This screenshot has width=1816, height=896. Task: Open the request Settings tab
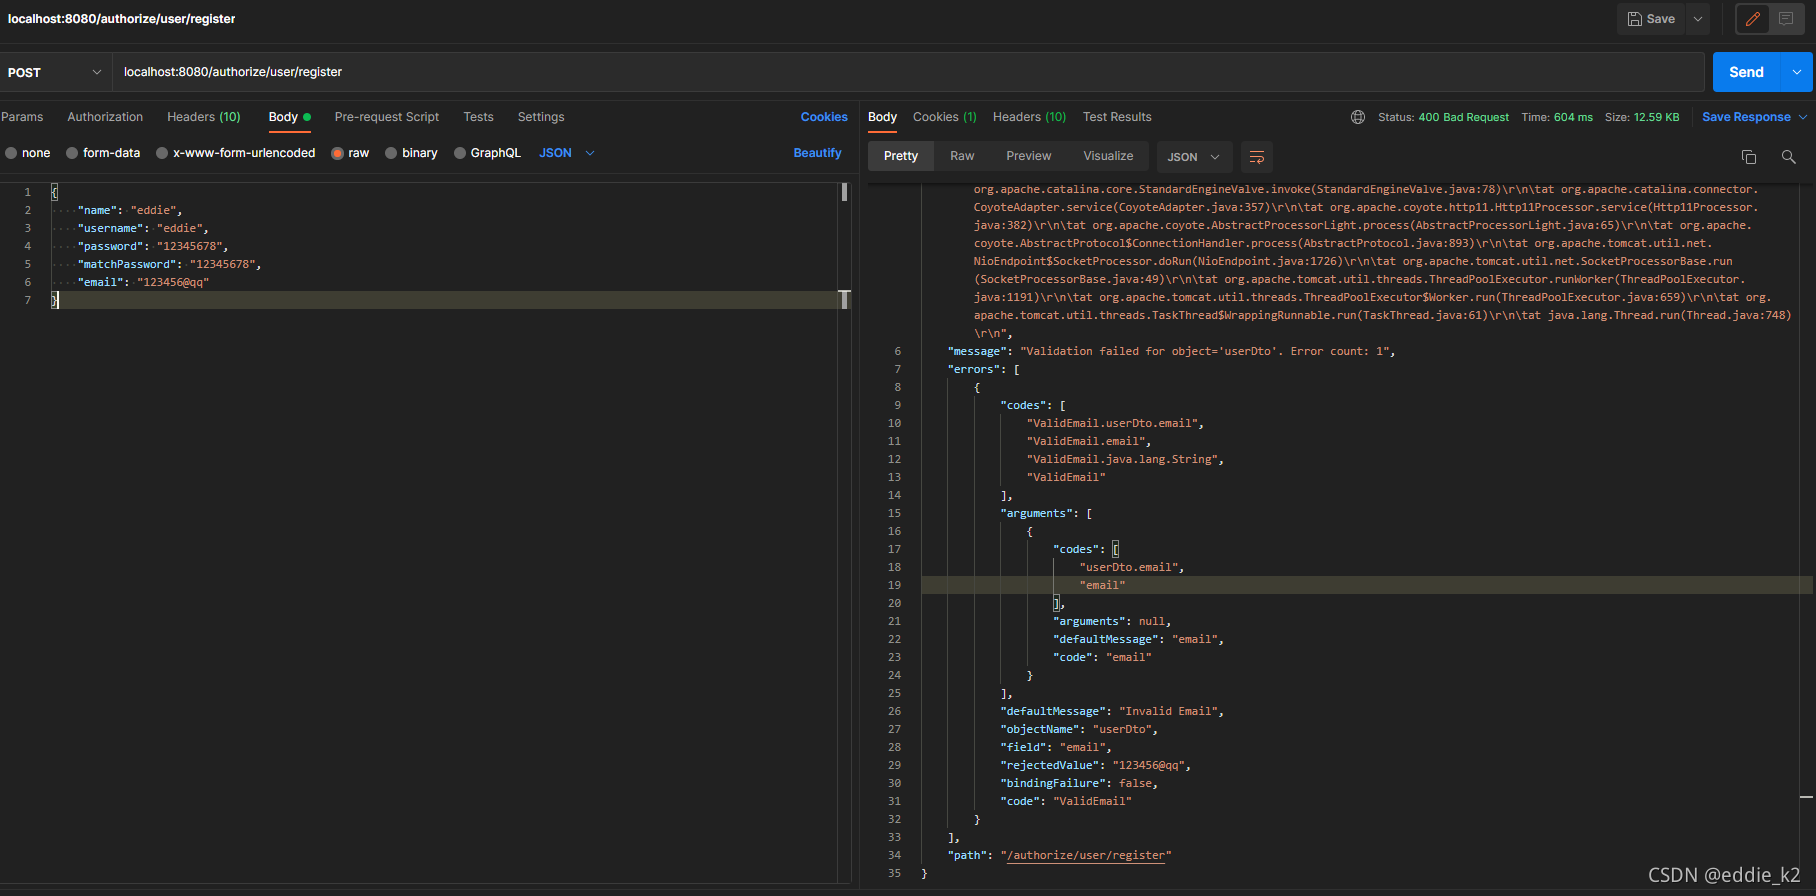coord(541,117)
